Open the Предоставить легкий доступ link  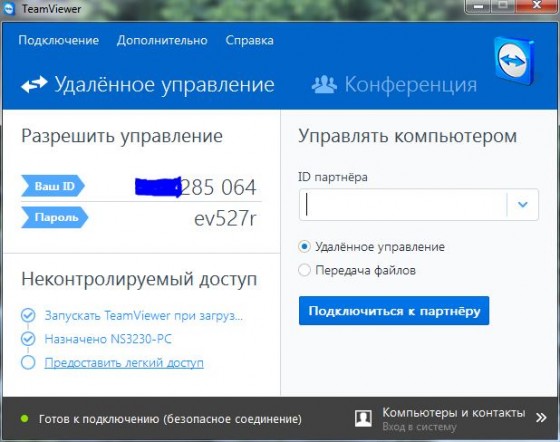124,363
